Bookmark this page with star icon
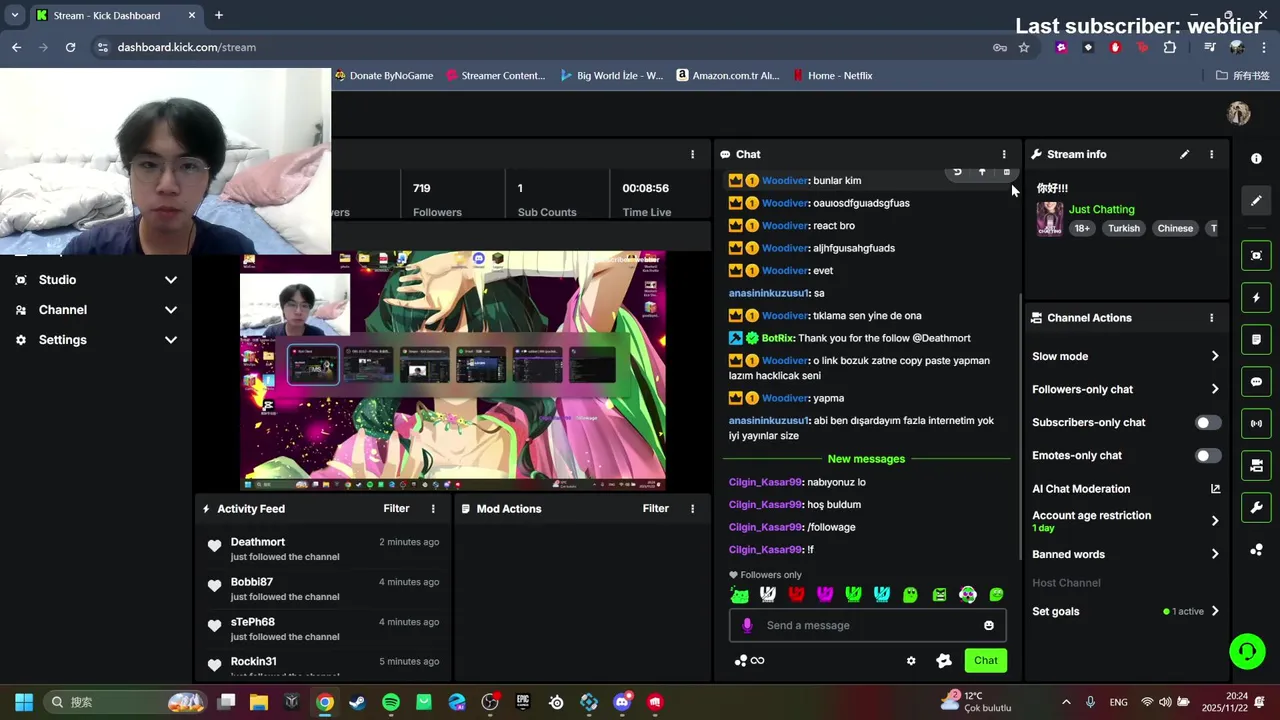1280x720 pixels. 1024,47
